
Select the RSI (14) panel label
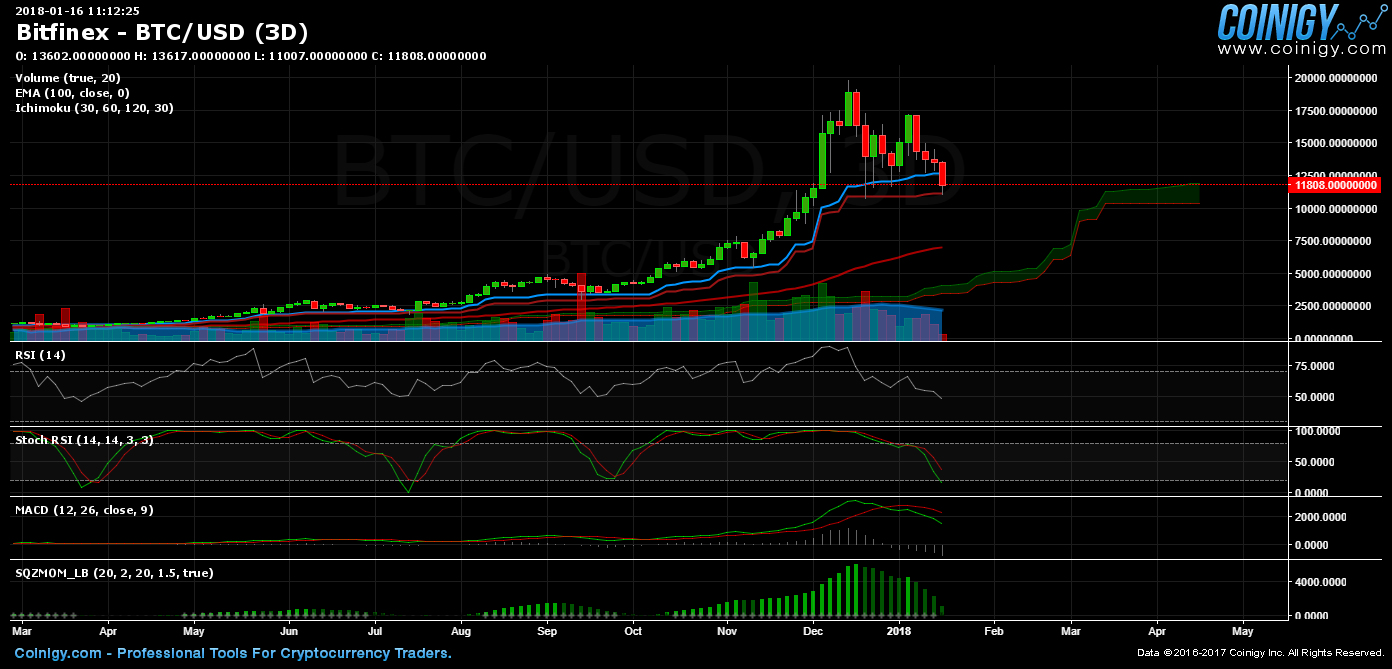40,355
